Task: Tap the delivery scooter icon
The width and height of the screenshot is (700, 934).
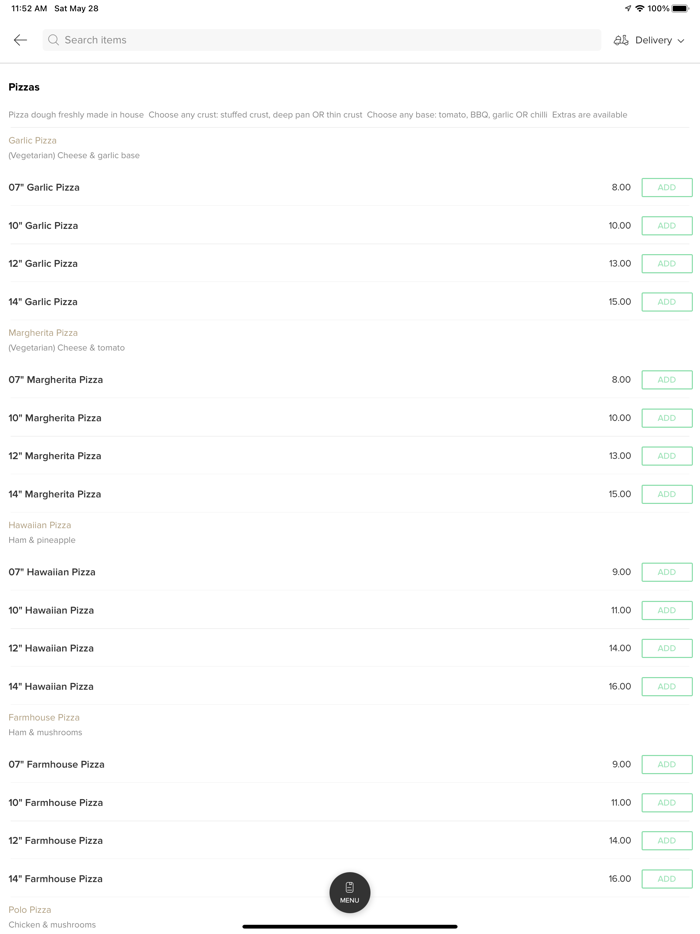Action: point(621,40)
